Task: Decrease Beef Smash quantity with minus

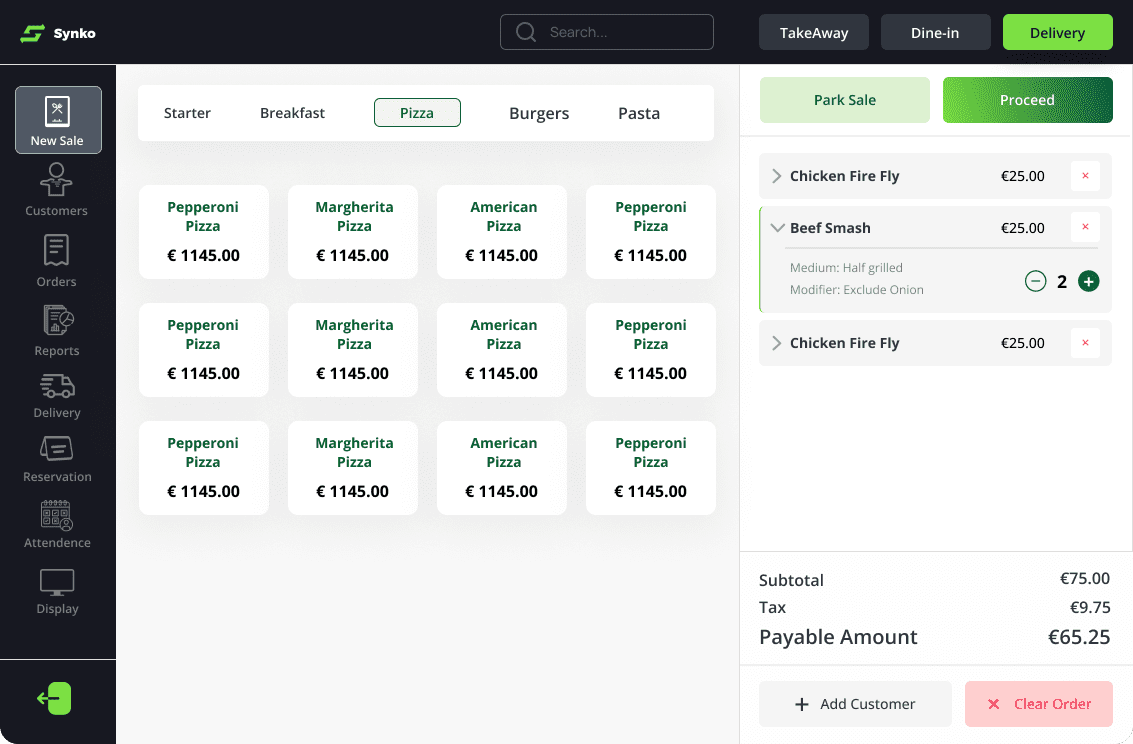Action: click(1035, 281)
